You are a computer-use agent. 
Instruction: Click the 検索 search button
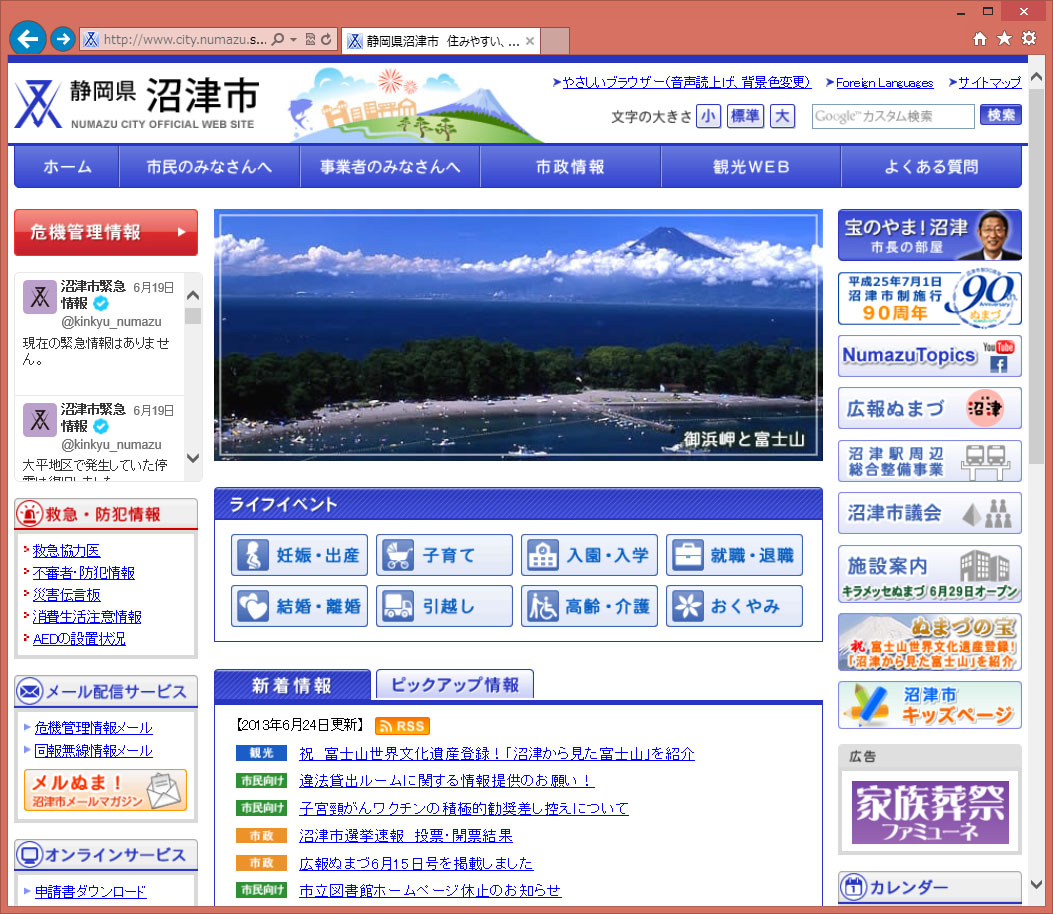[1001, 115]
